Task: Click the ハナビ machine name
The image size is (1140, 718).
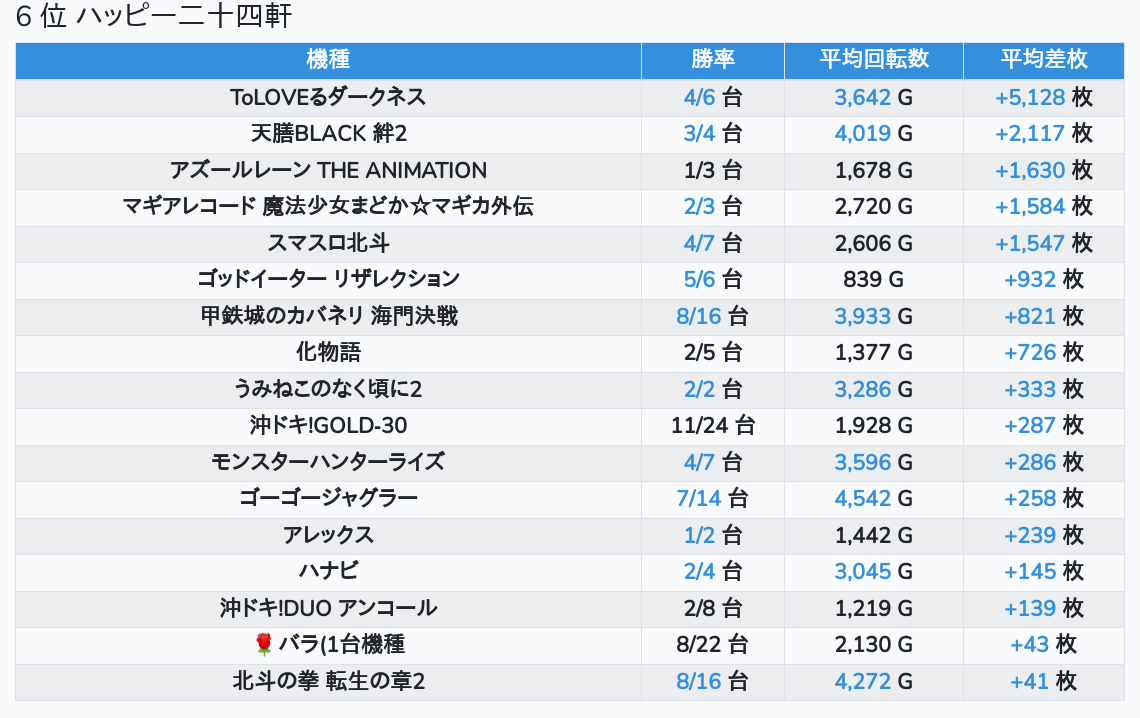Action: [x=328, y=571]
